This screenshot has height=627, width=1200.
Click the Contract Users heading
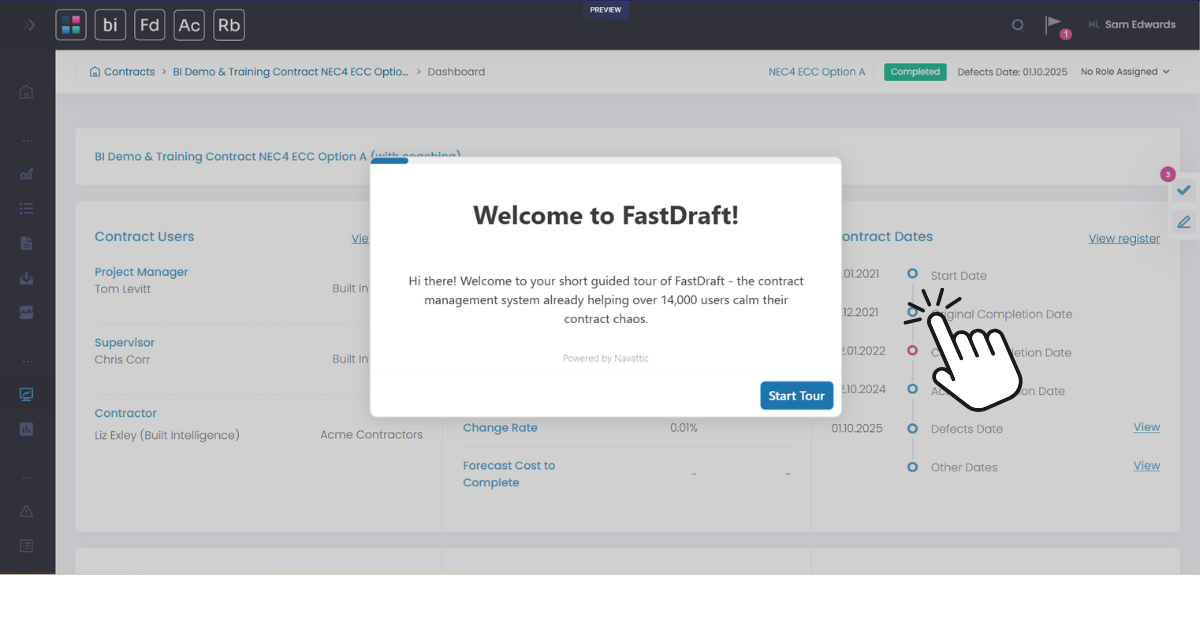[x=144, y=237]
